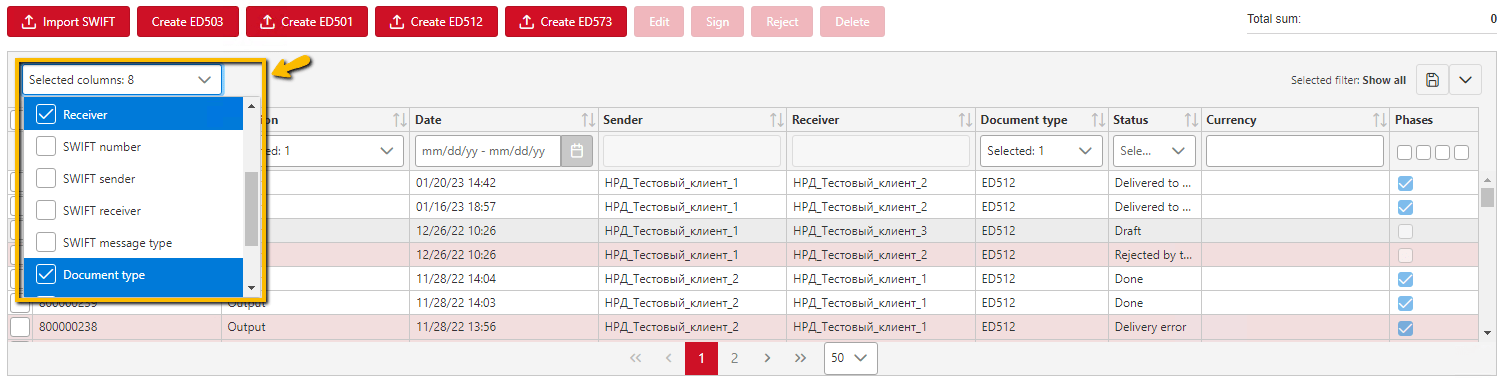Click the Create ED512 button
The image size is (1500, 379).
tap(436, 21)
